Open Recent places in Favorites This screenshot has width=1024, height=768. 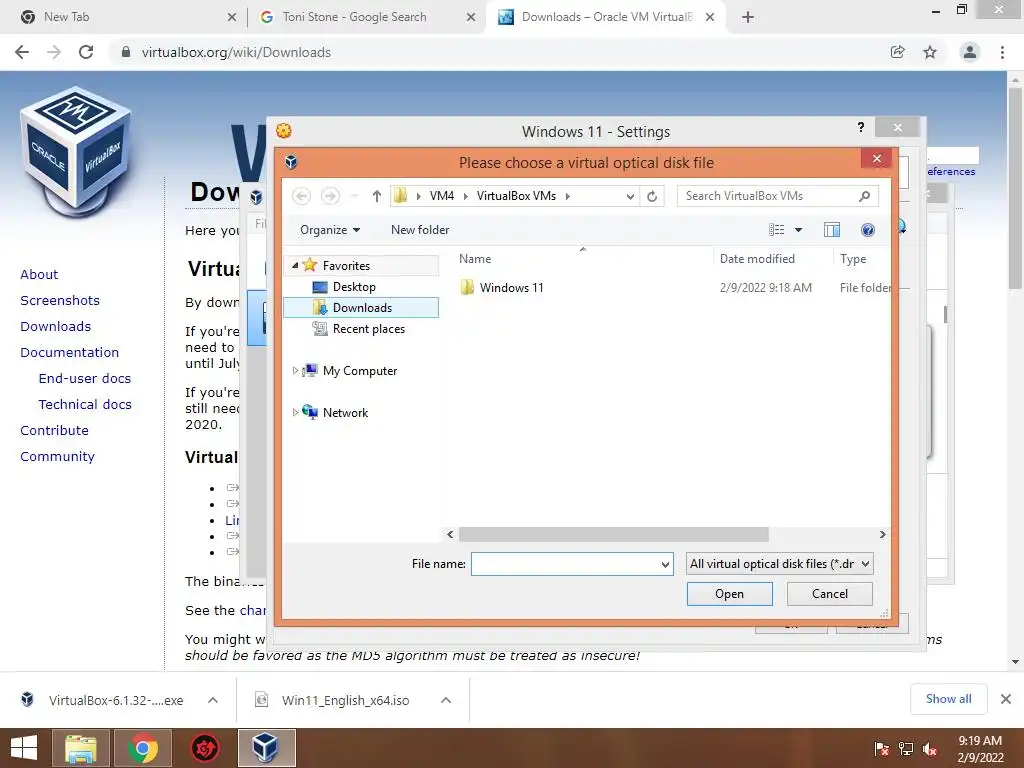[368, 329]
